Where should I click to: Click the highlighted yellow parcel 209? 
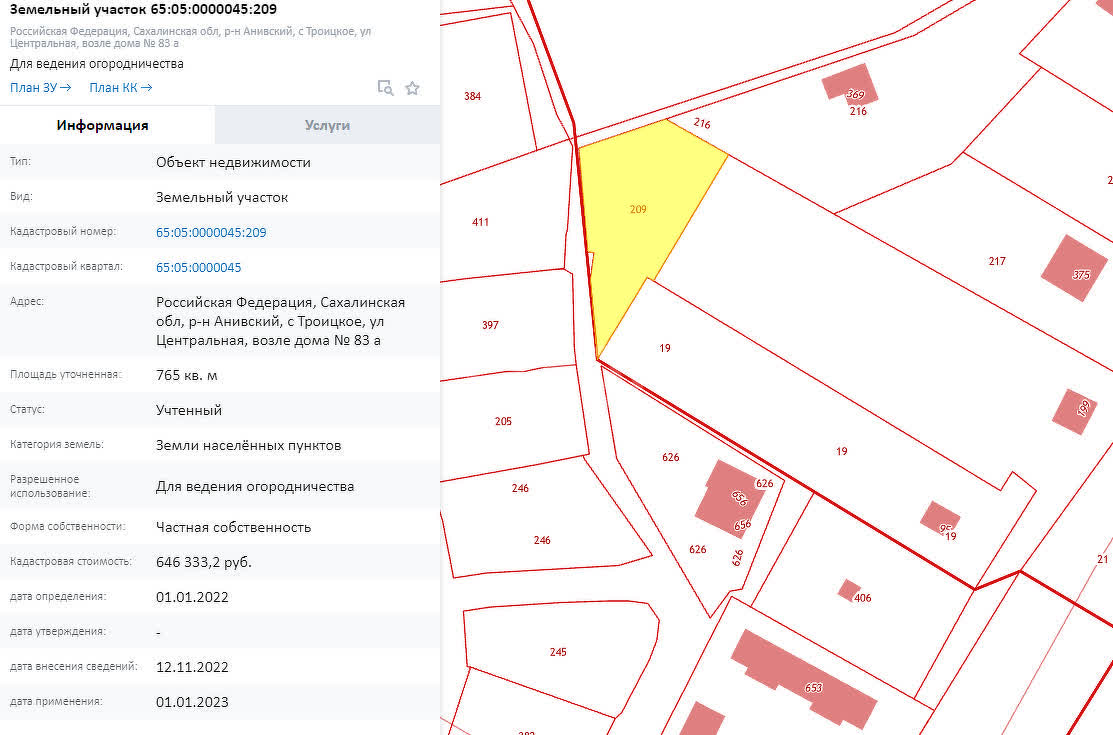(x=637, y=209)
